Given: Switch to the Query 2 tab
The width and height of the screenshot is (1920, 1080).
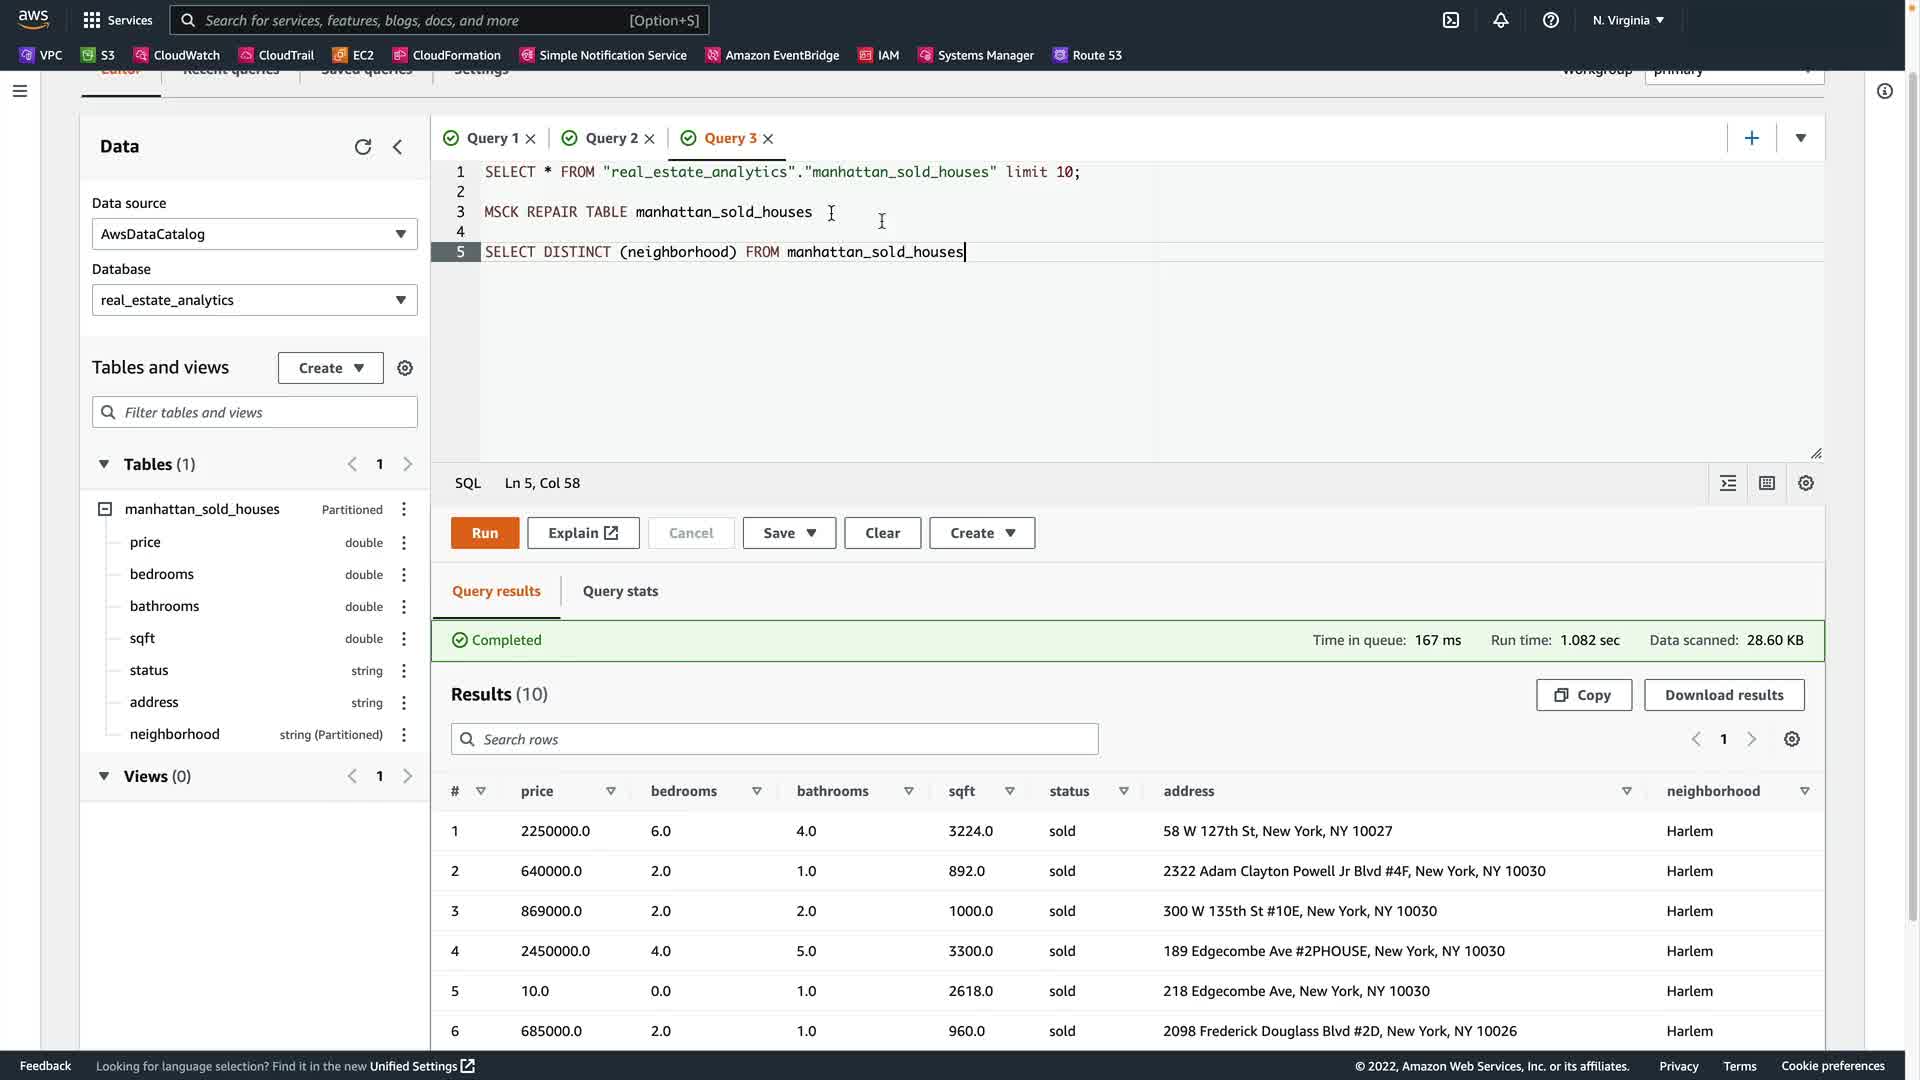Looking at the screenshot, I should tap(611, 139).
